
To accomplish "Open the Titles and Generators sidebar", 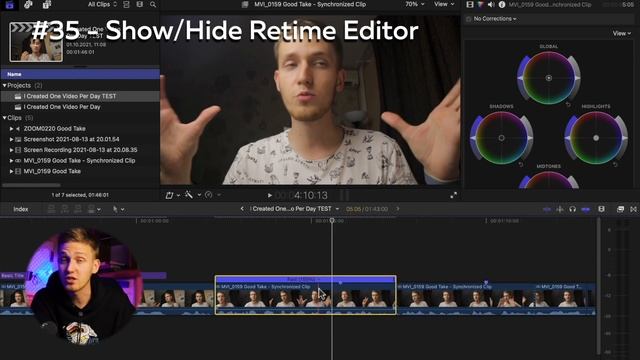I will click(x=47, y=4).
